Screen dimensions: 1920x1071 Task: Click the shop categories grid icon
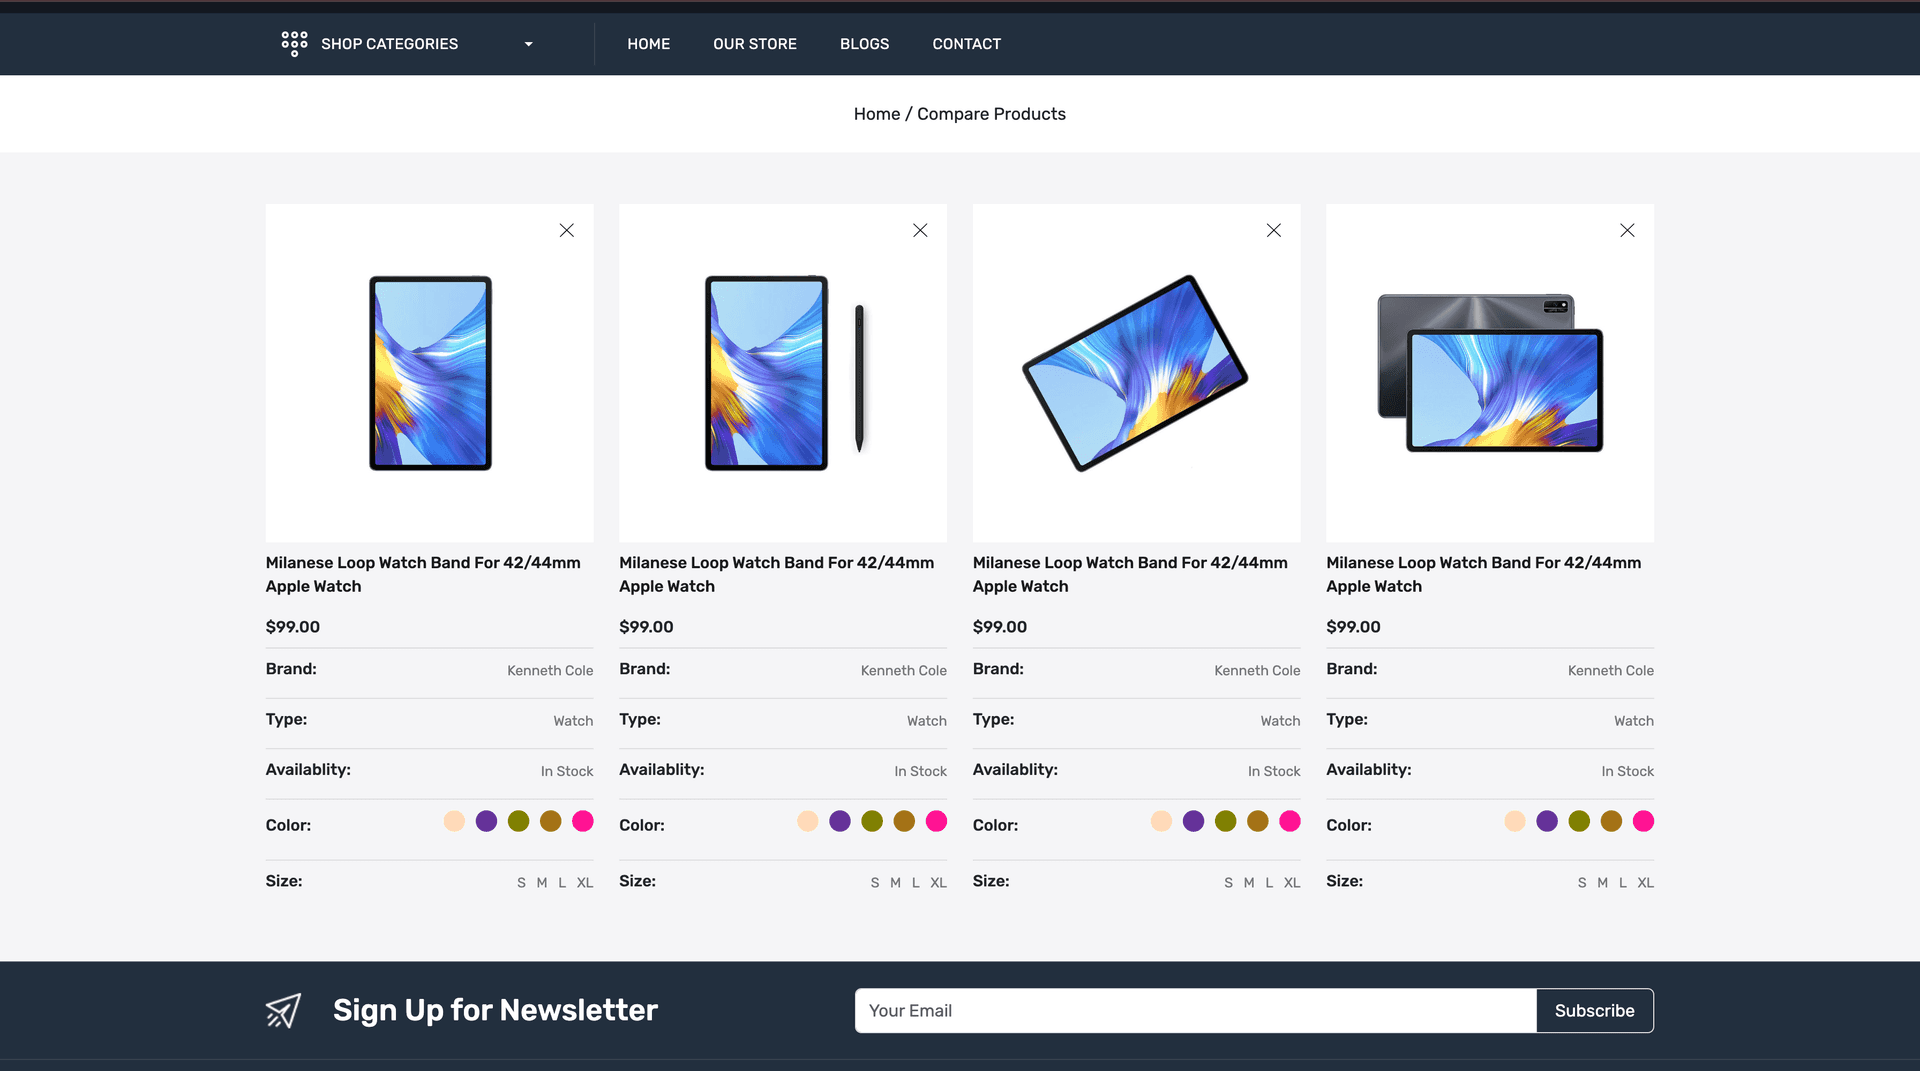[x=294, y=44]
